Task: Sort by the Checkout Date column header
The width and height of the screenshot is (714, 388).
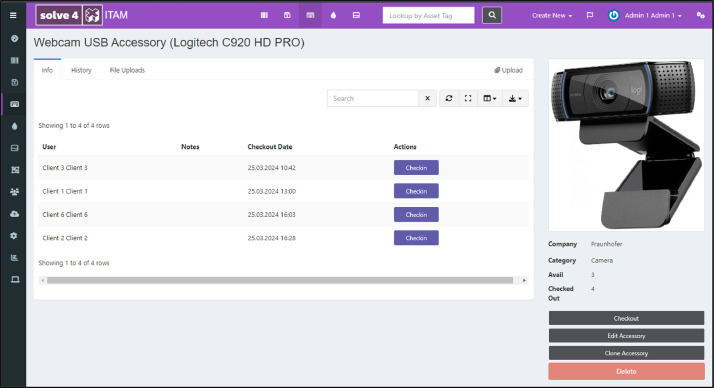Action: coord(270,147)
